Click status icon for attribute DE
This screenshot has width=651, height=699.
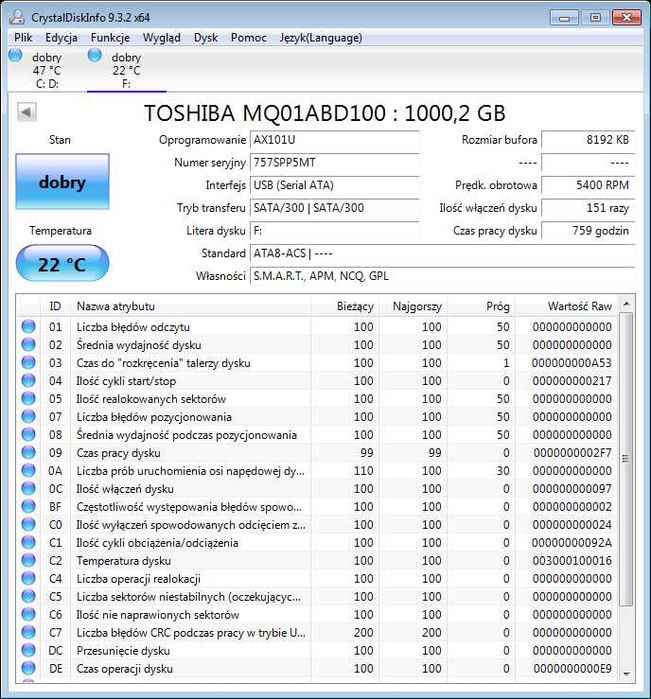click(x=28, y=668)
